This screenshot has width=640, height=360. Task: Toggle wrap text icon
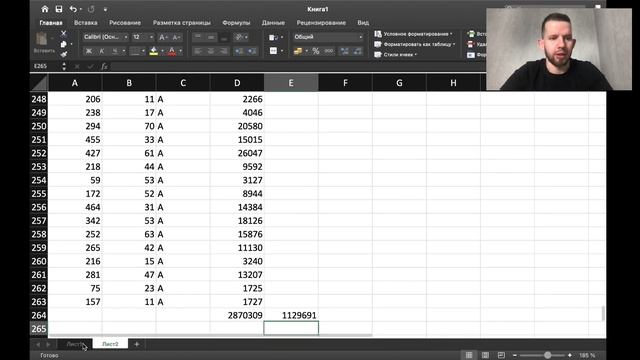[273, 37]
